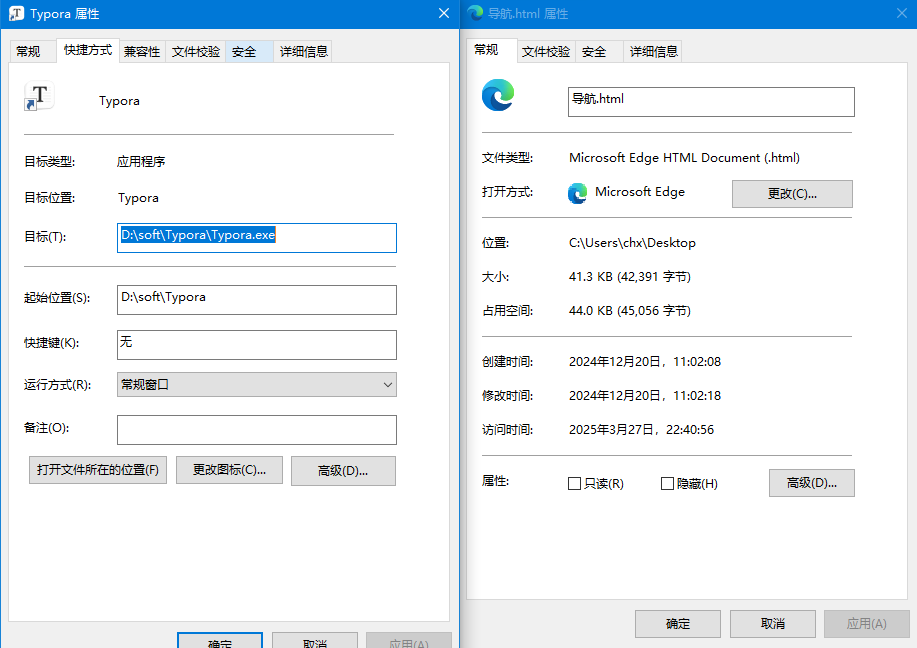This screenshot has width=917, height=648.
Task: Click 应用(A) in 导航.html 属性
Action: coord(867,624)
